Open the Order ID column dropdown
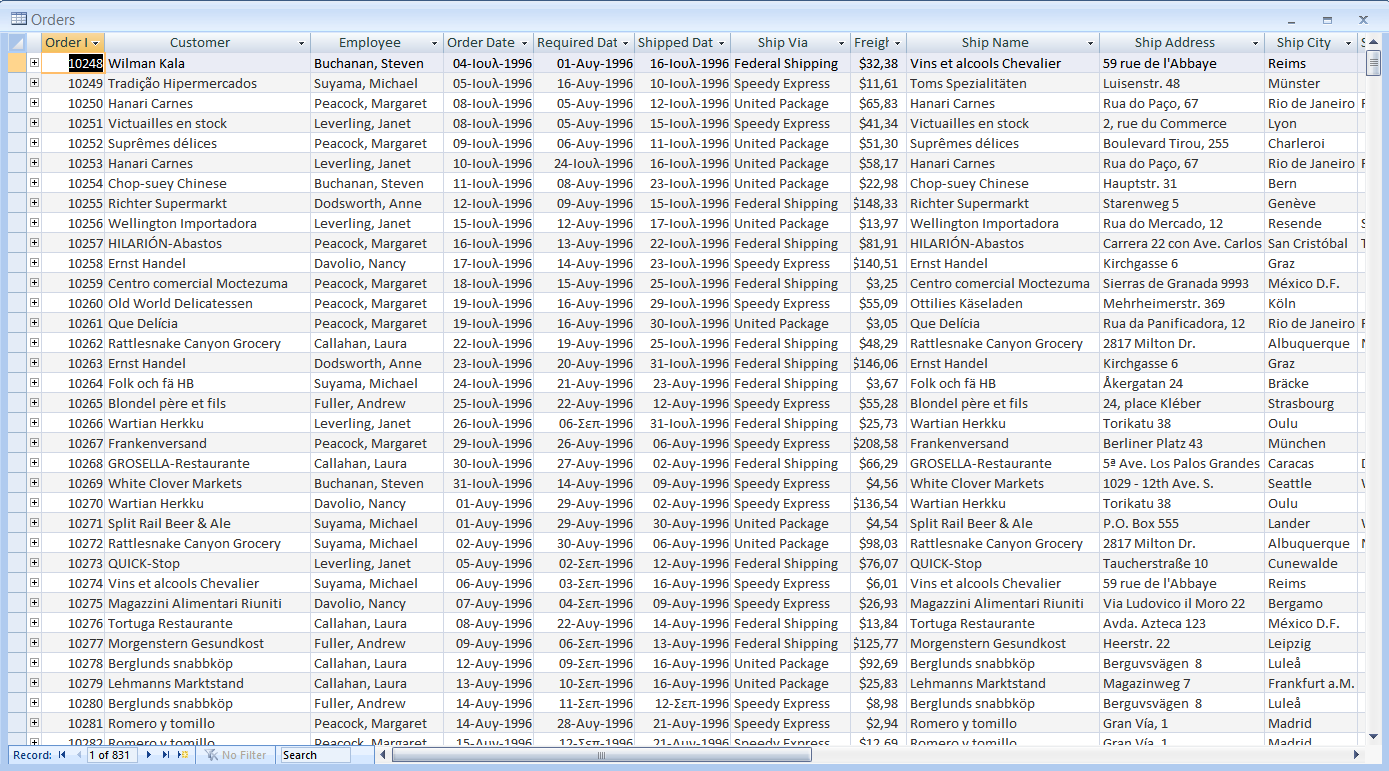Image resolution: width=1389 pixels, height=771 pixels. tap(98, 43)
